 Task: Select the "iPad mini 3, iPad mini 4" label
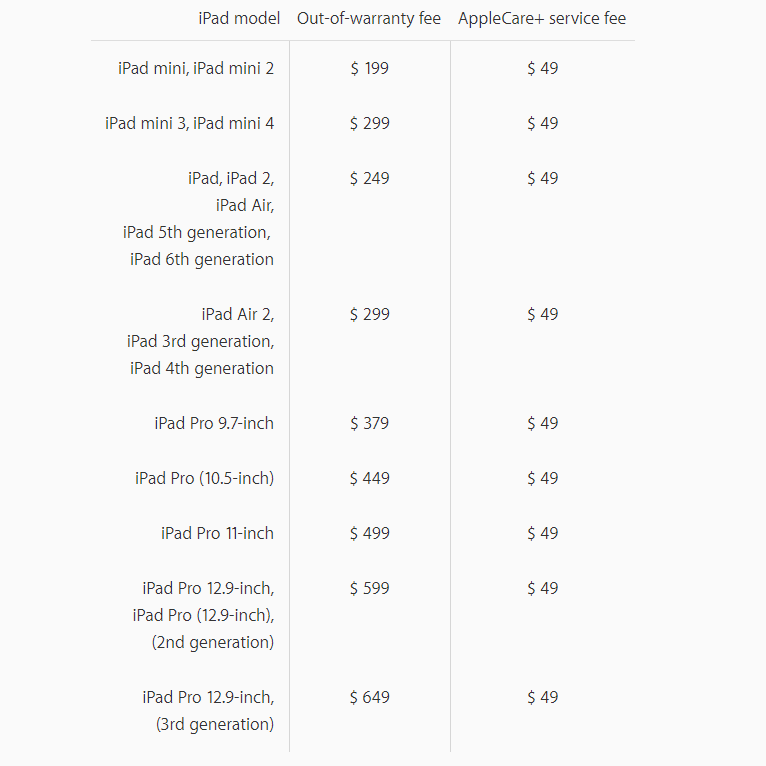[x=189, y=123]
